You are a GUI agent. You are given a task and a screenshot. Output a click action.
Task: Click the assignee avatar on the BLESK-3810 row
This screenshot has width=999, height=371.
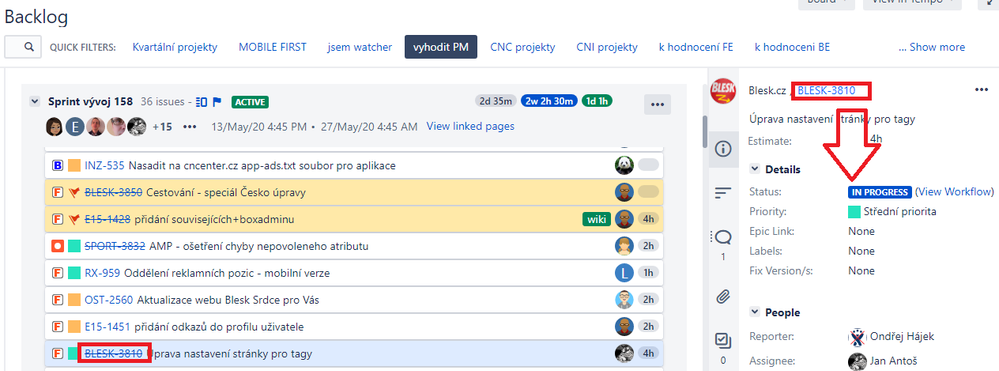coord(624,353)
